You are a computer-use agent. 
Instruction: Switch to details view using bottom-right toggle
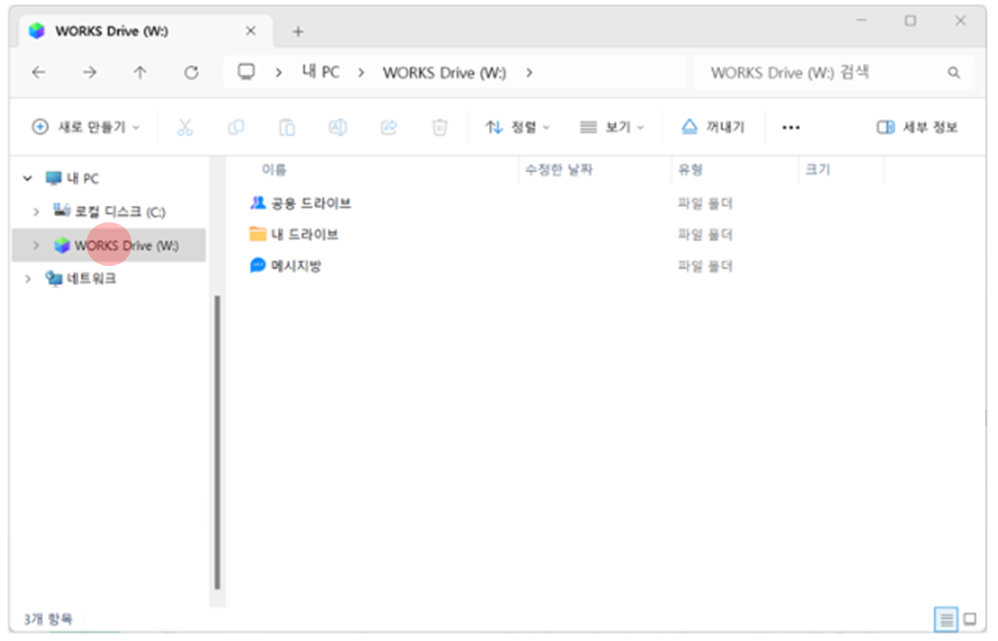[945, 619]
